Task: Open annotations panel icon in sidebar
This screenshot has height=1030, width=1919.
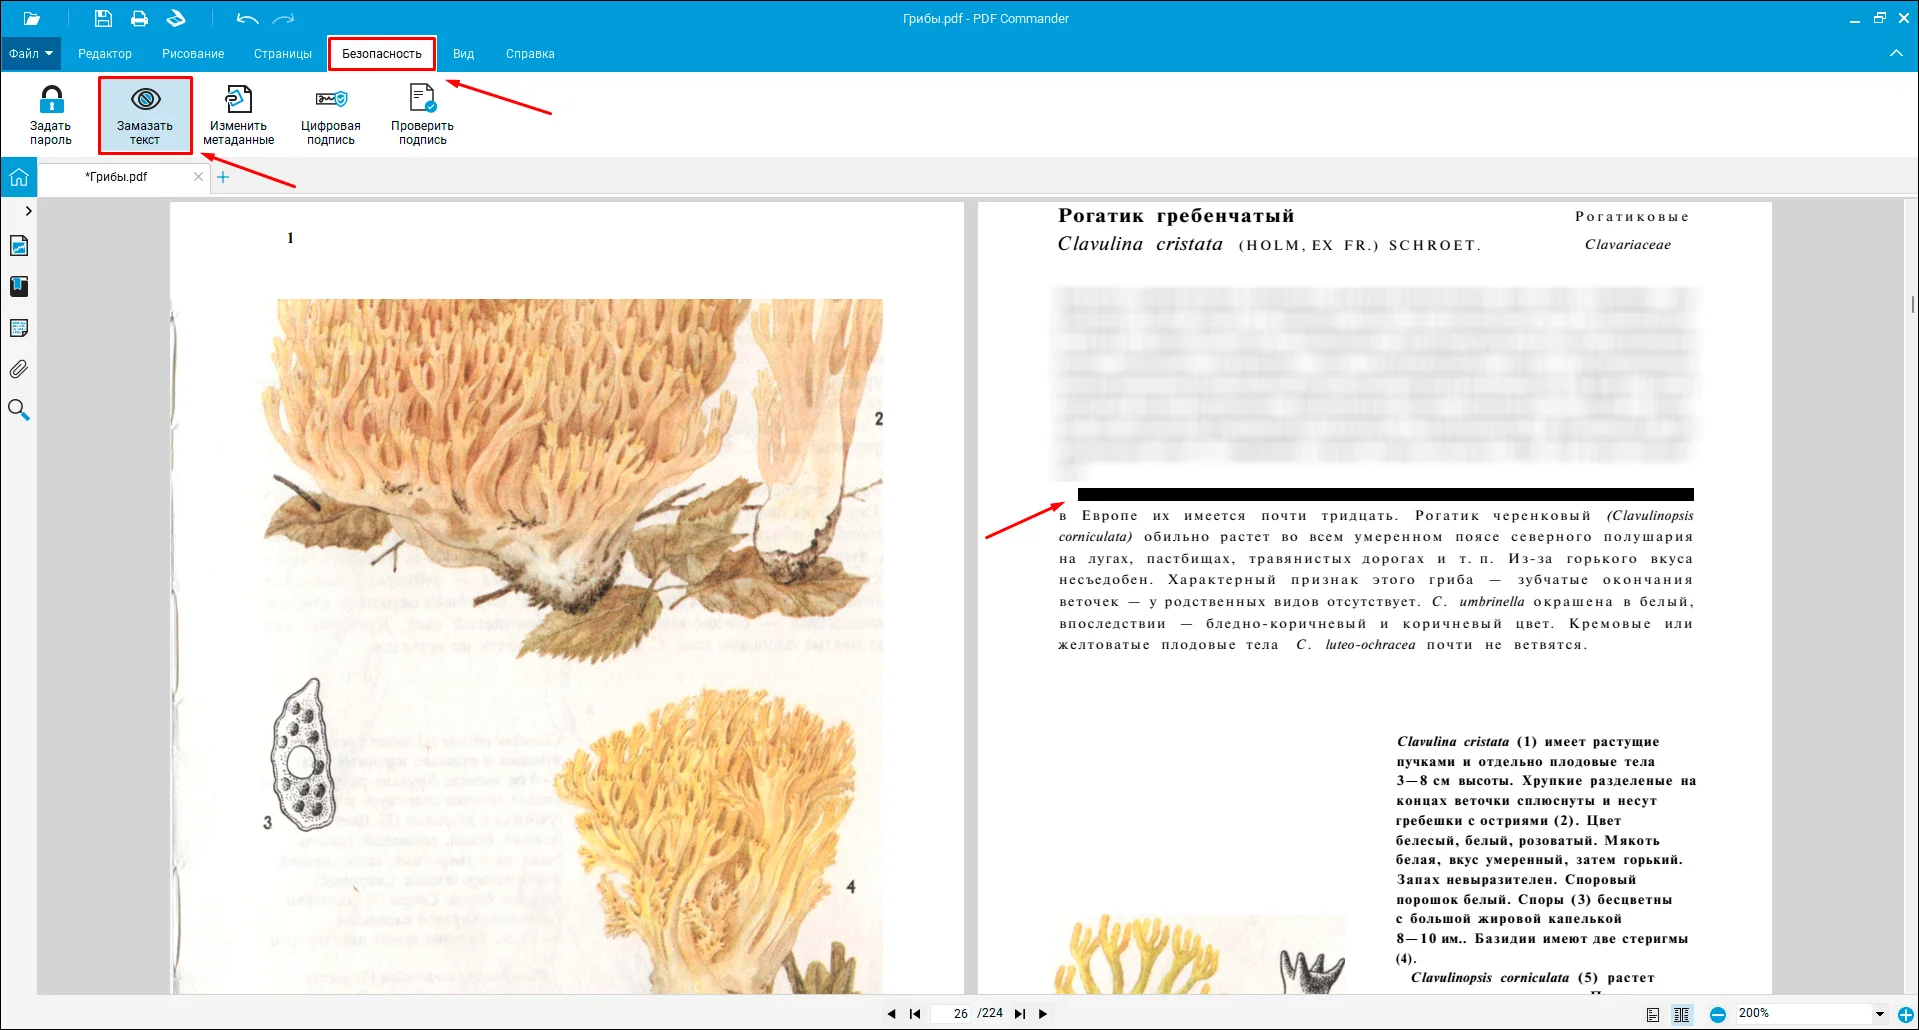Action: [x=19, y=328]
